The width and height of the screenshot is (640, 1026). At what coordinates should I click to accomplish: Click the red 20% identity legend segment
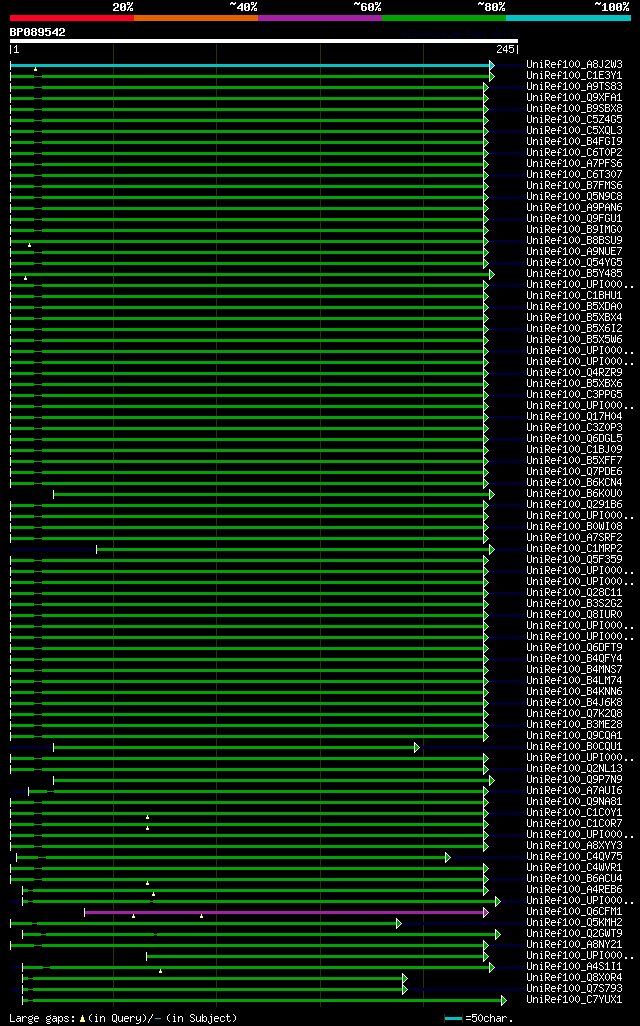coord(72,18)
